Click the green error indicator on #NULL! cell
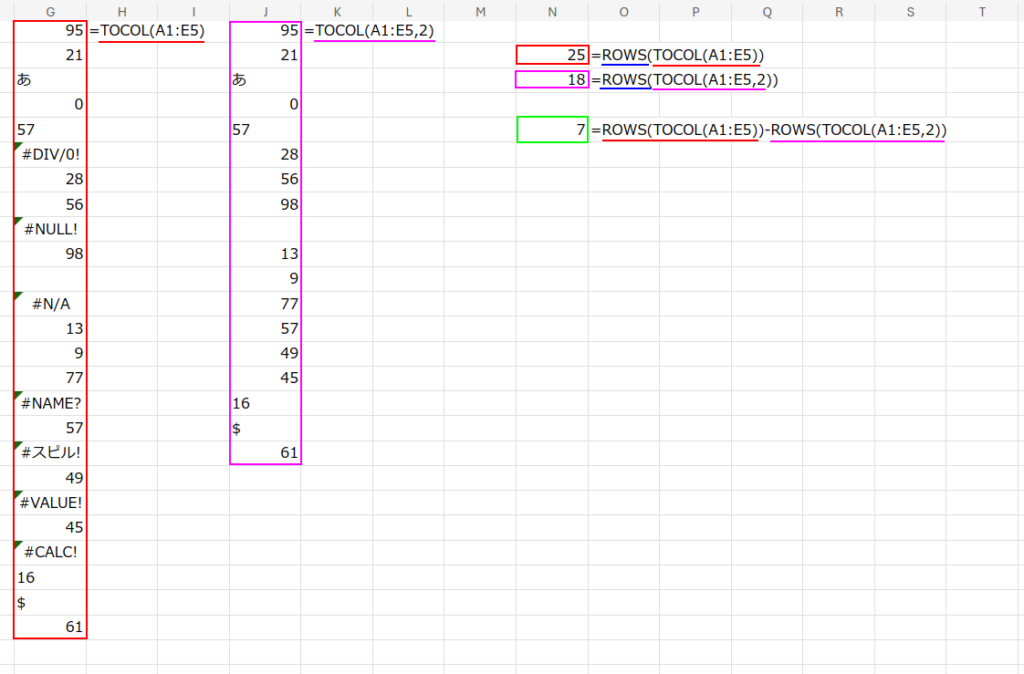The width and height of the screenshot is (1024, 674). coord(19,222)
